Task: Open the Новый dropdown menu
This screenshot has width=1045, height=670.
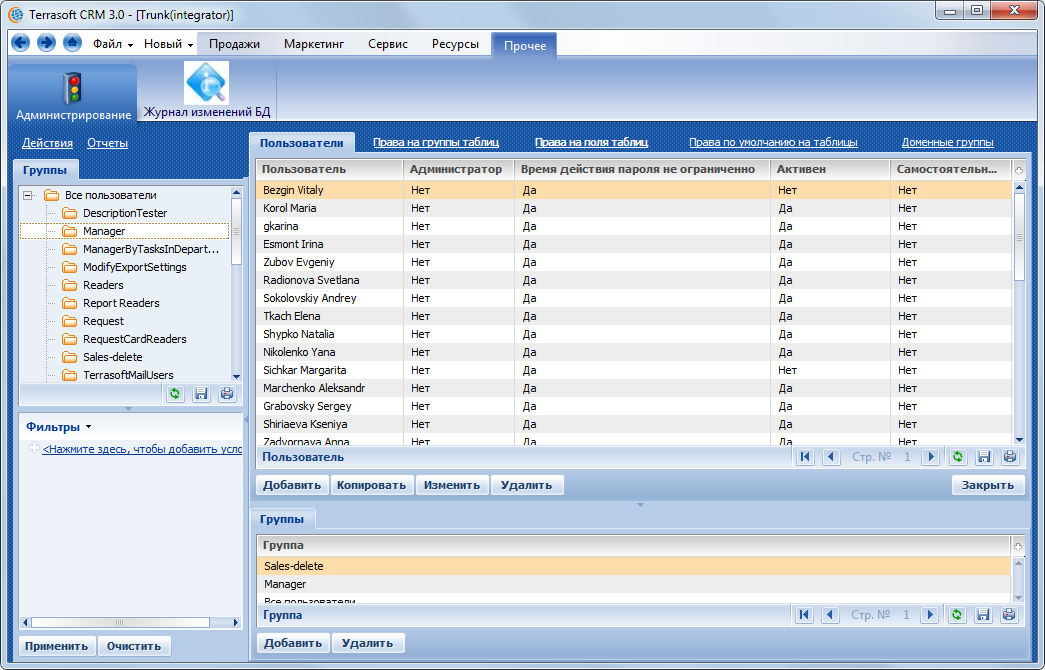Action: [169, 44]
